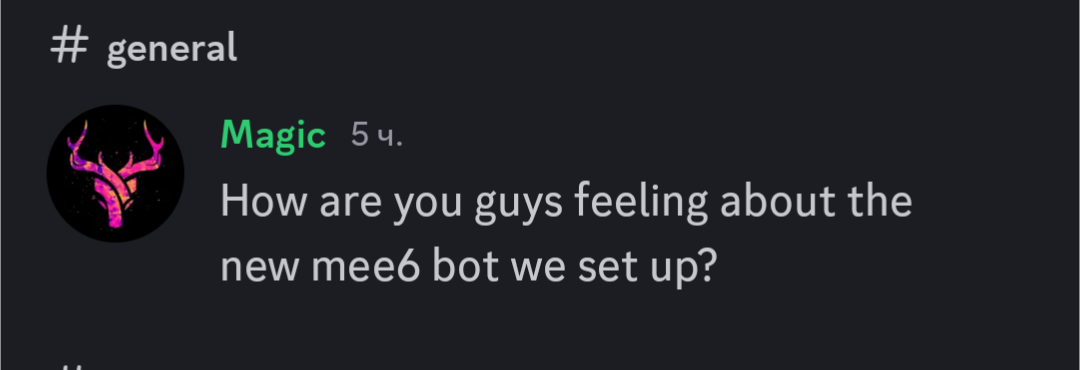The image size is (1080, 370).
Task: Click the word bot in Magic's message
Action: coord(466,267)
